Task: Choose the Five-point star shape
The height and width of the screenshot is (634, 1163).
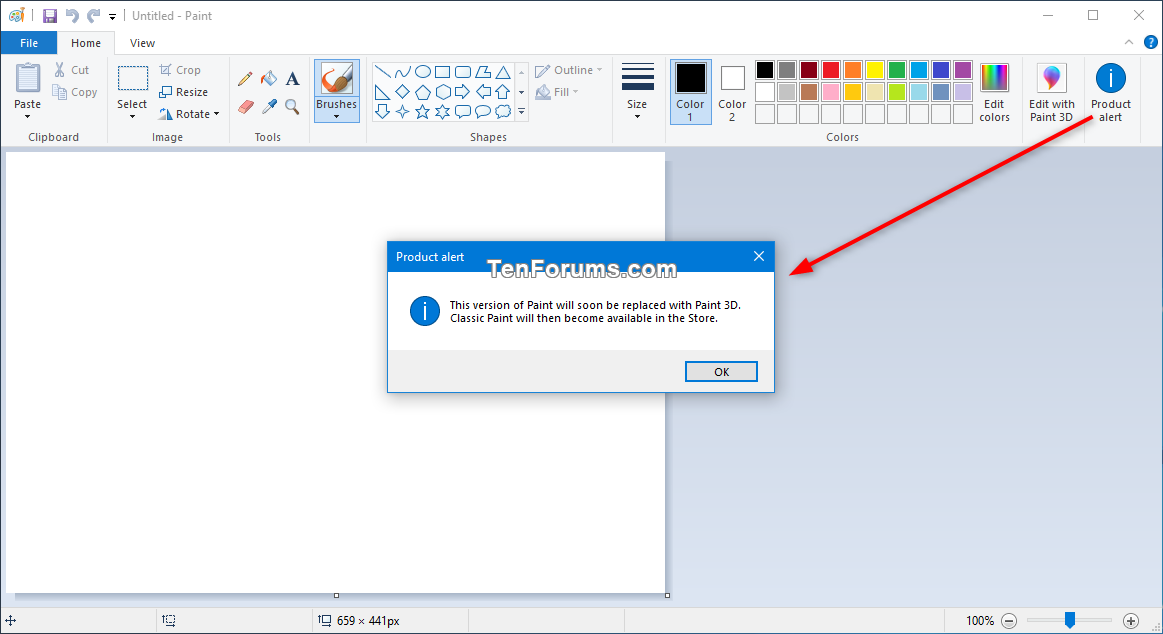Action: pyautogui.click(x=423, y=112)
